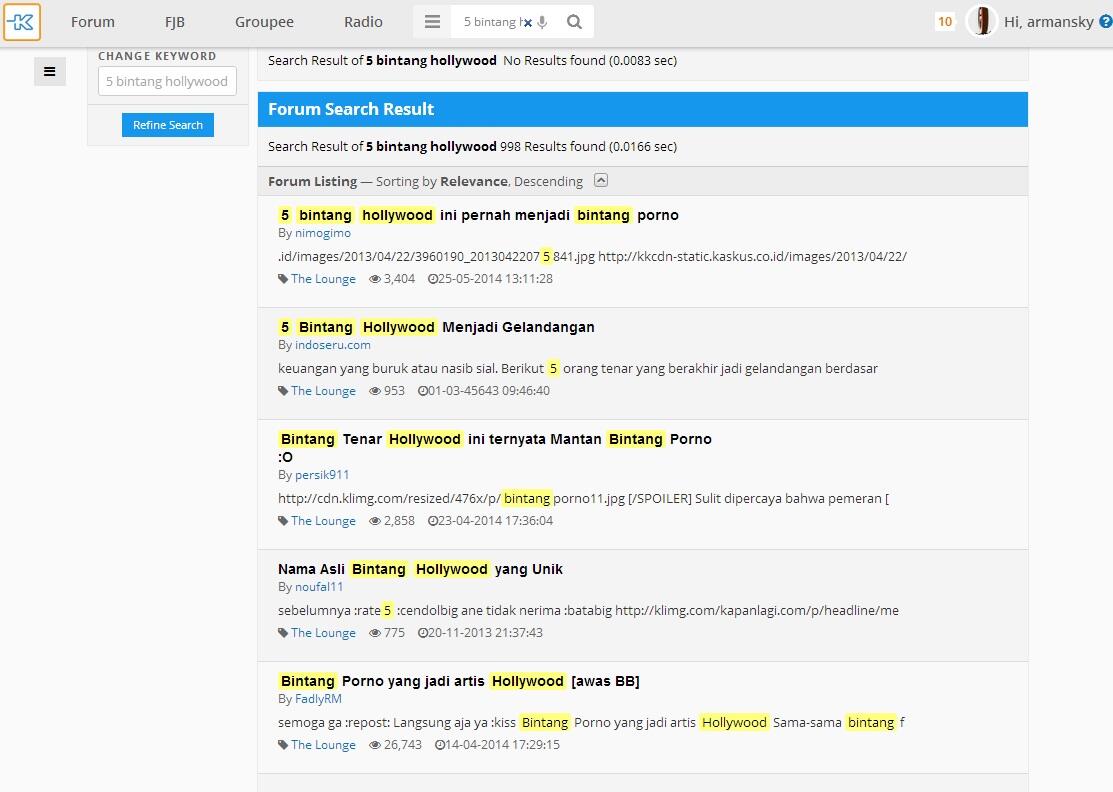Click the CHANGE KEYWORD label
Image resolution: width=1113 pixels, height=792 pixels.
(157, 56)
